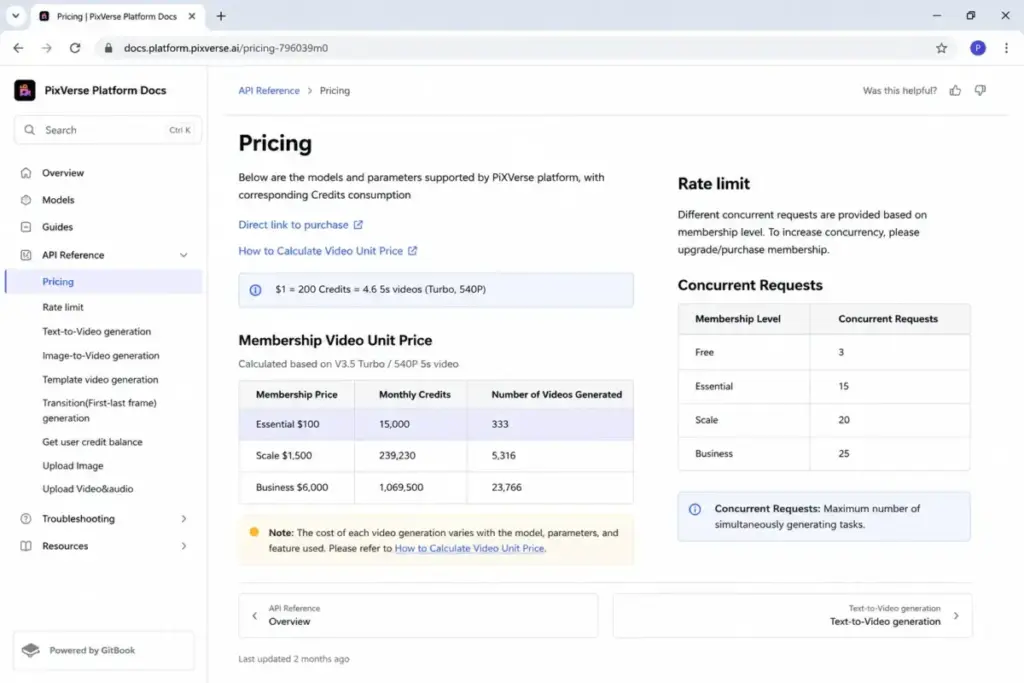Open Overview in the sidebar

[x=63, y=173]
